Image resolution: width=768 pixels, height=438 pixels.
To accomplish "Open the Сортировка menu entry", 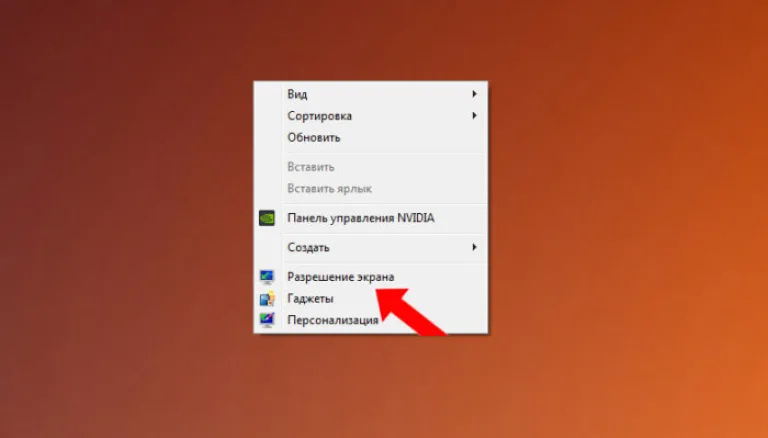I will (370, 116).
